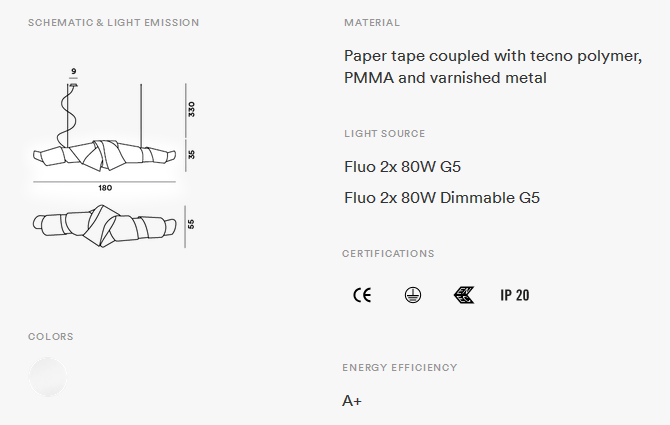This screenshot has height=425, width=670.
Task: Click the Certifications section heading
Action: pos(388,254)
